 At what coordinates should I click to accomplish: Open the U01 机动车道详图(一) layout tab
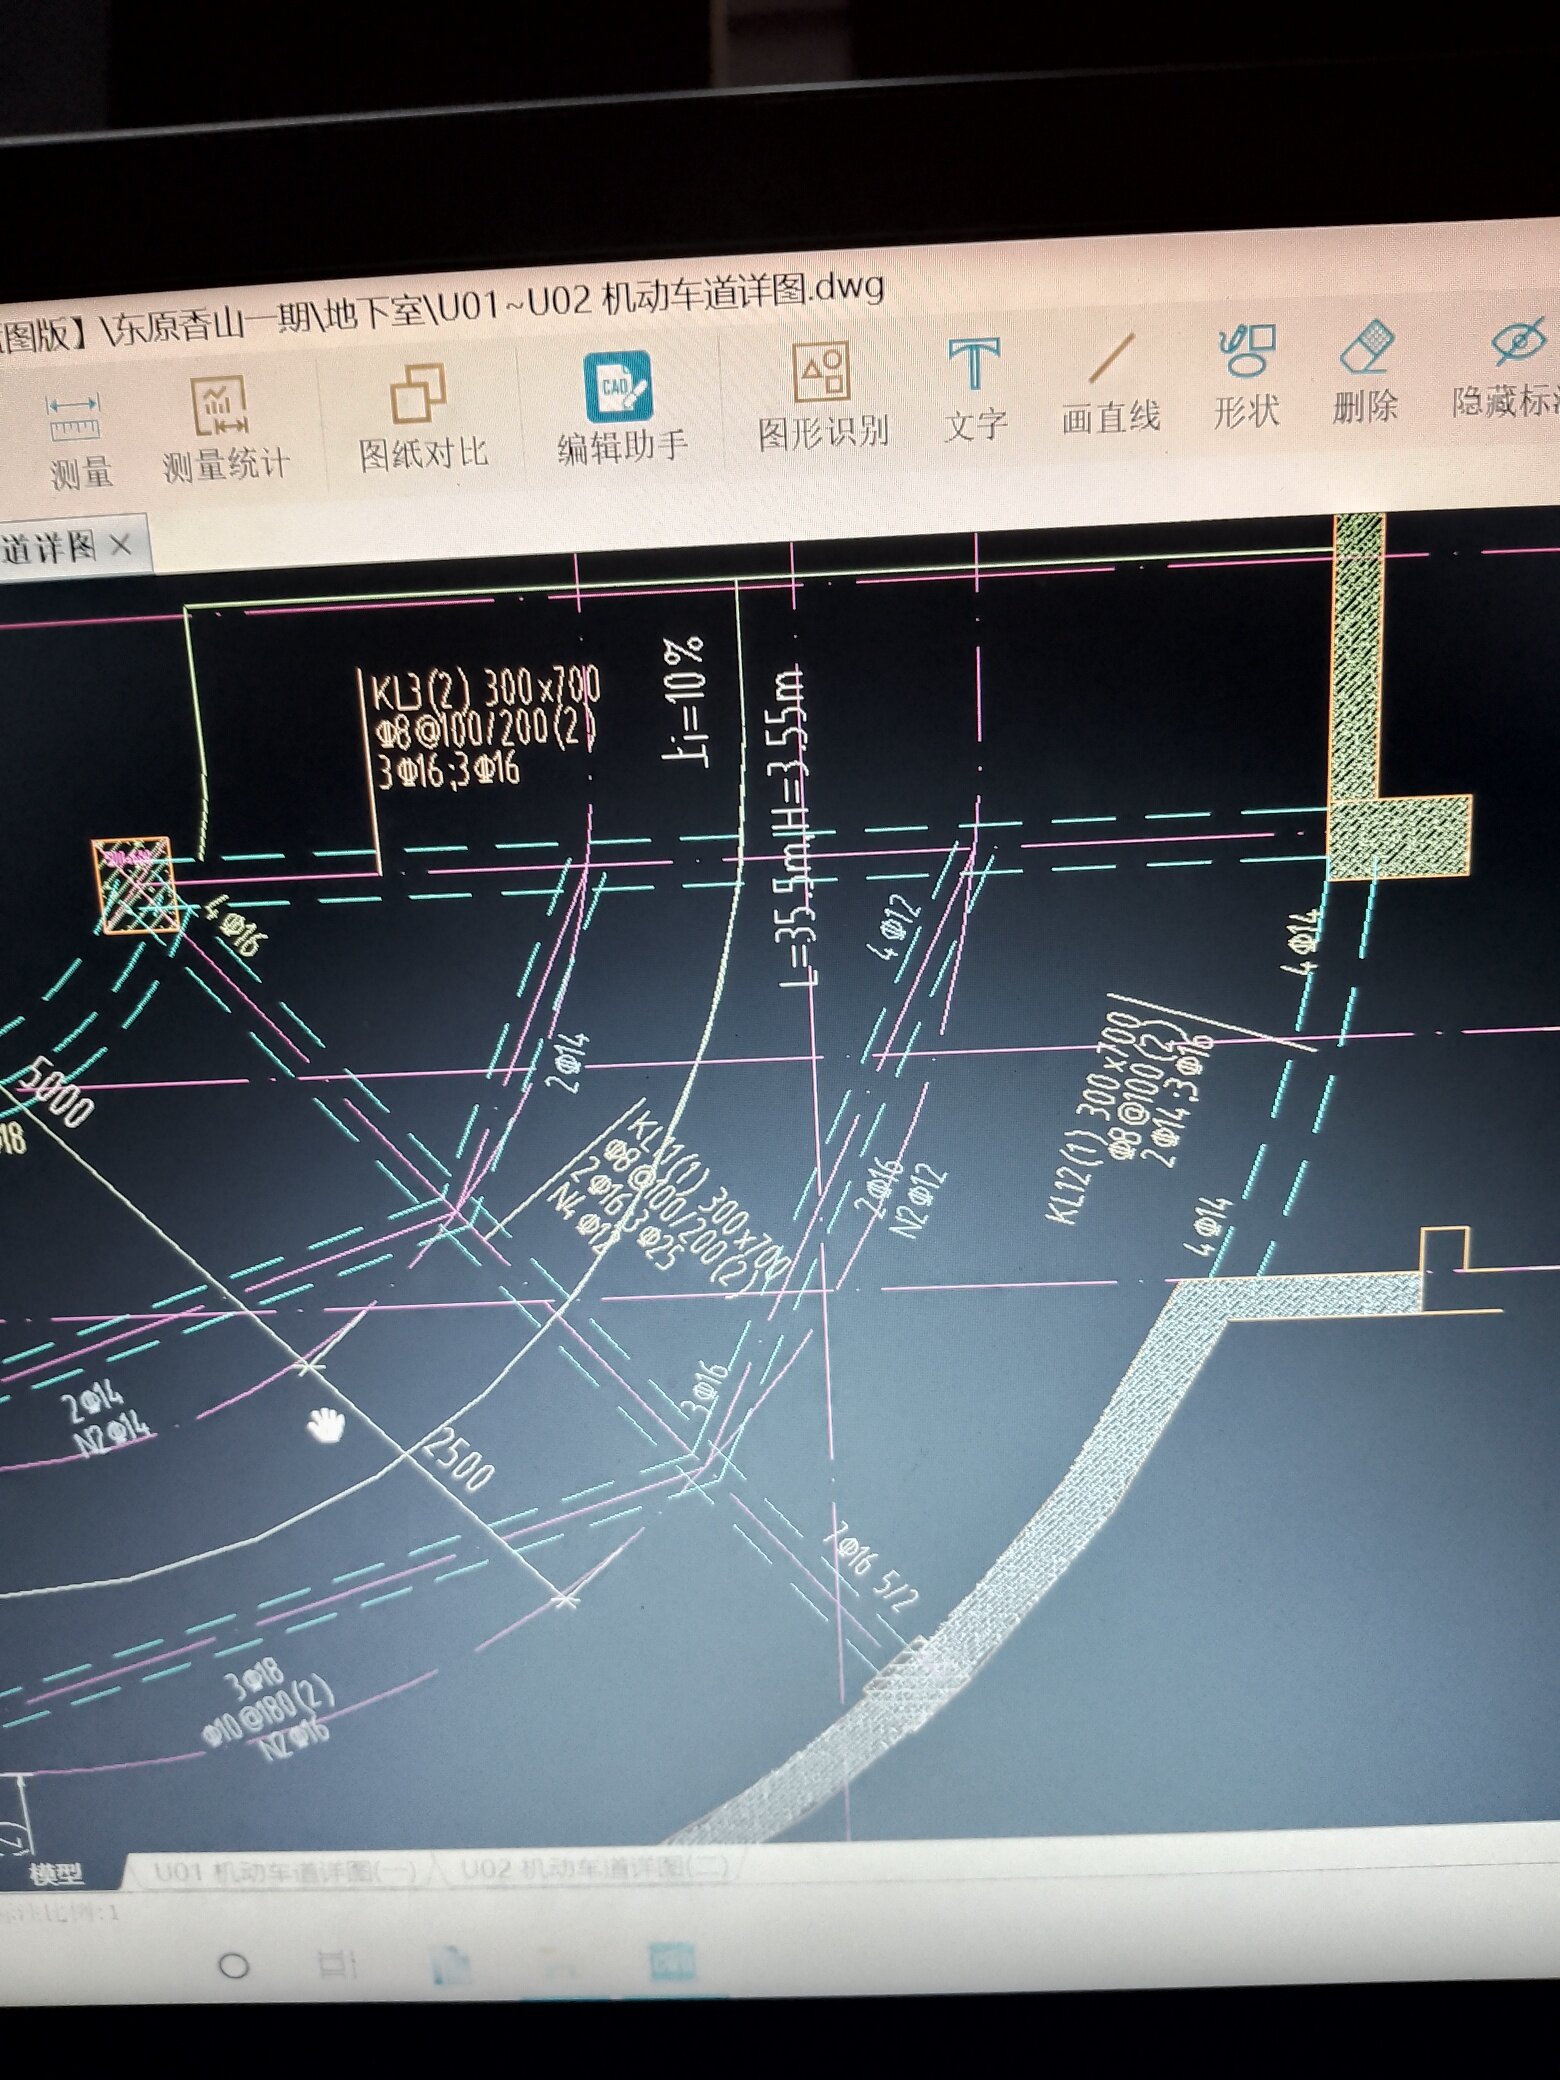pos(285,1870)
